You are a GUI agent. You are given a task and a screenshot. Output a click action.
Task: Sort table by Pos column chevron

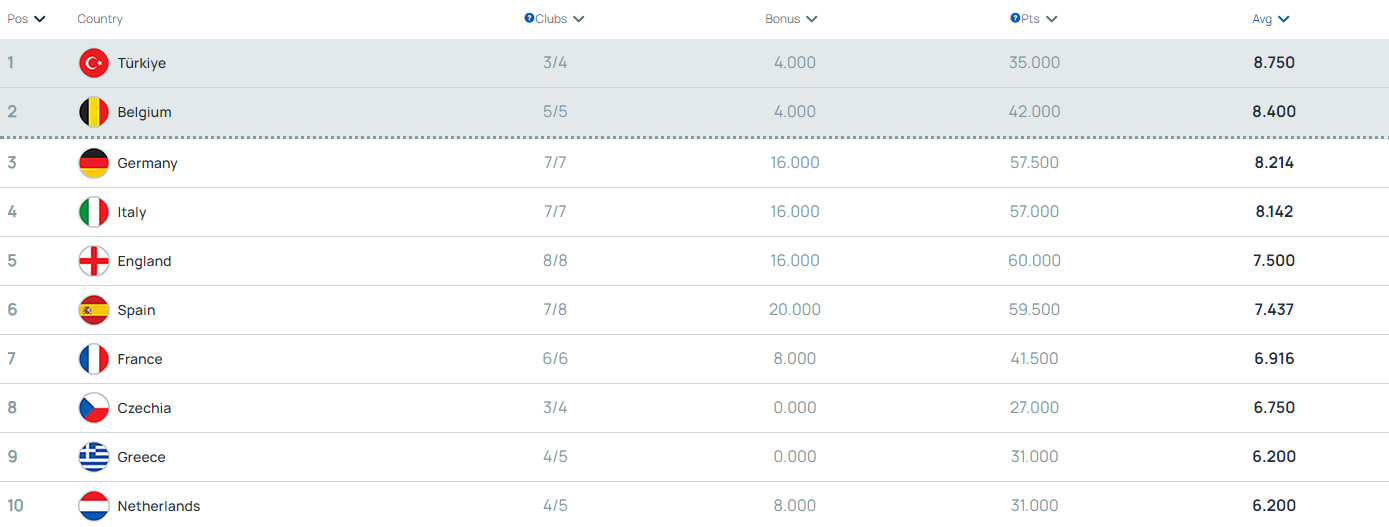[x=40, y=19]
